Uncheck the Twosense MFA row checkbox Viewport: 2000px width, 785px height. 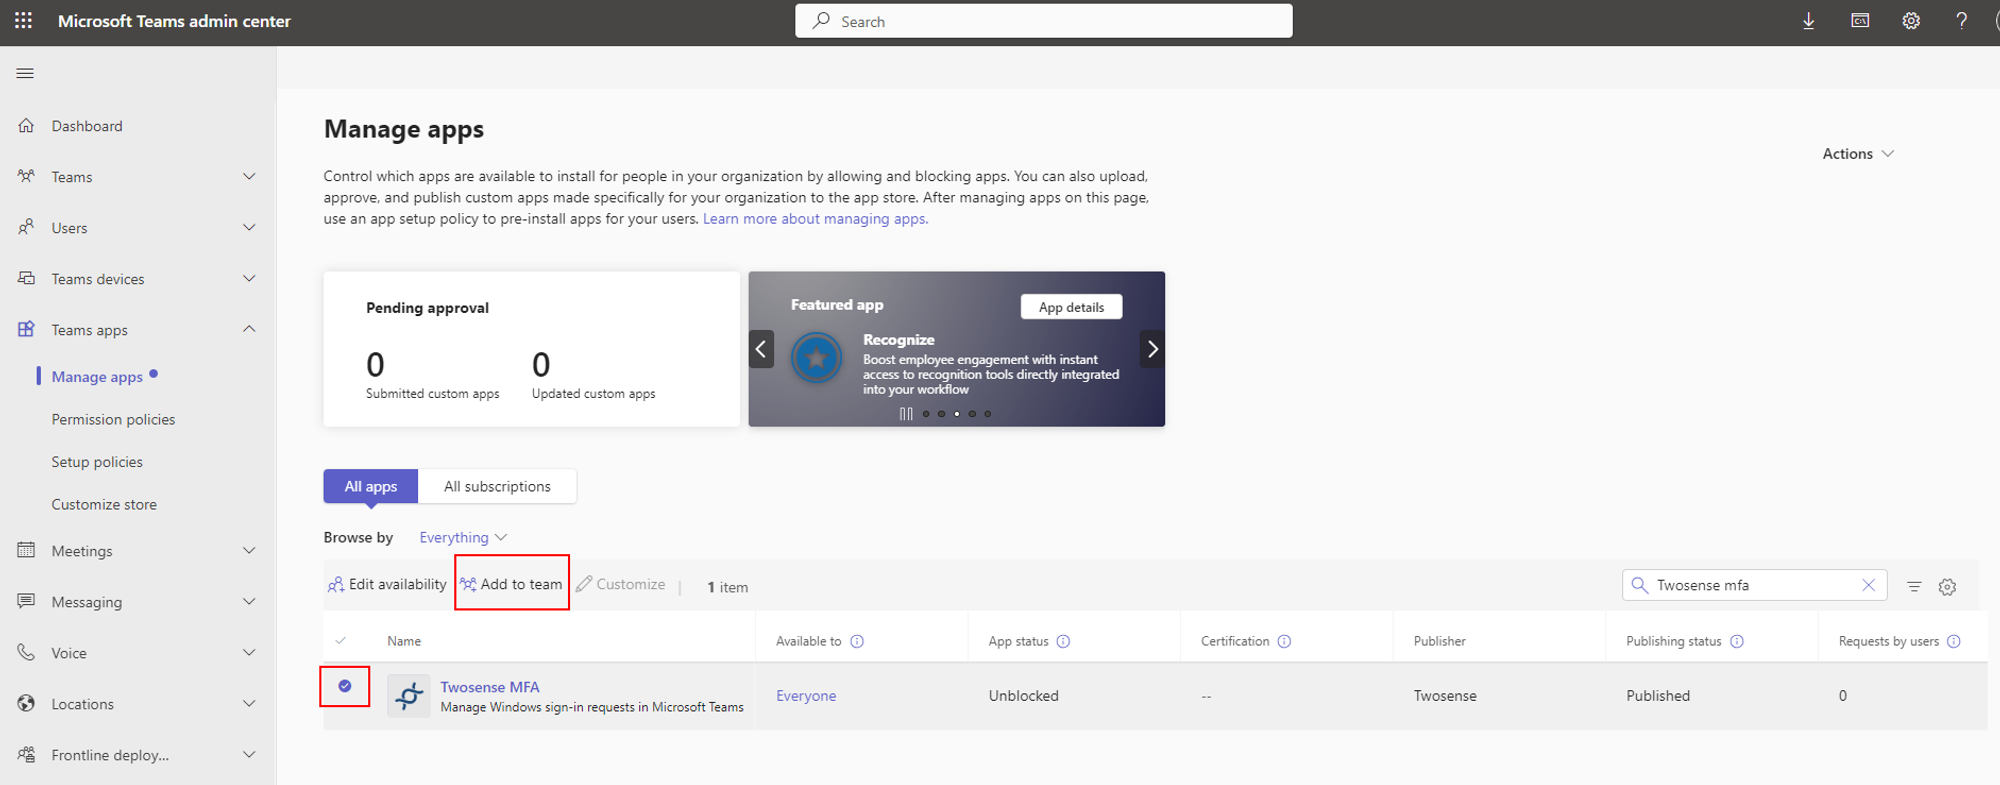click(345, 686)
